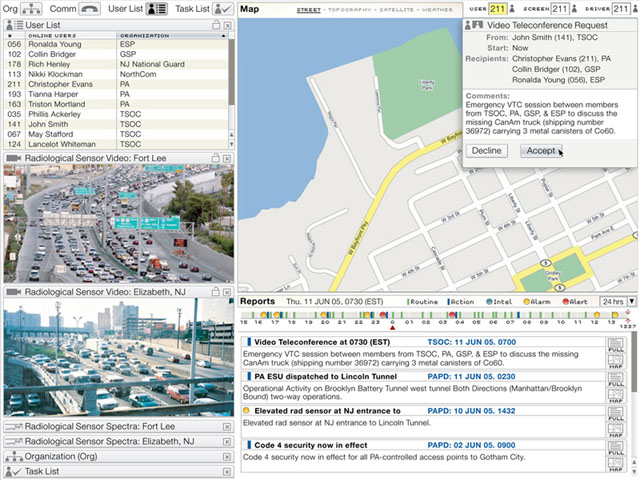Open full view of Elevated rad sensor report

[x=616, y=413]
